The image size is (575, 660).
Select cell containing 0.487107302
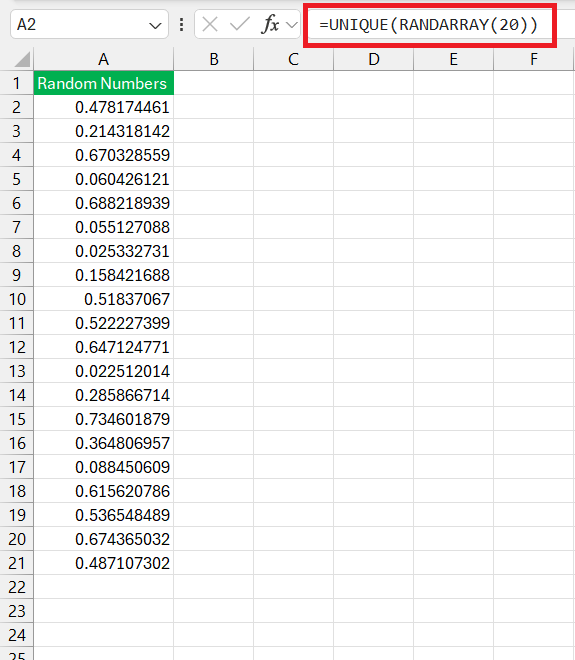104,563
